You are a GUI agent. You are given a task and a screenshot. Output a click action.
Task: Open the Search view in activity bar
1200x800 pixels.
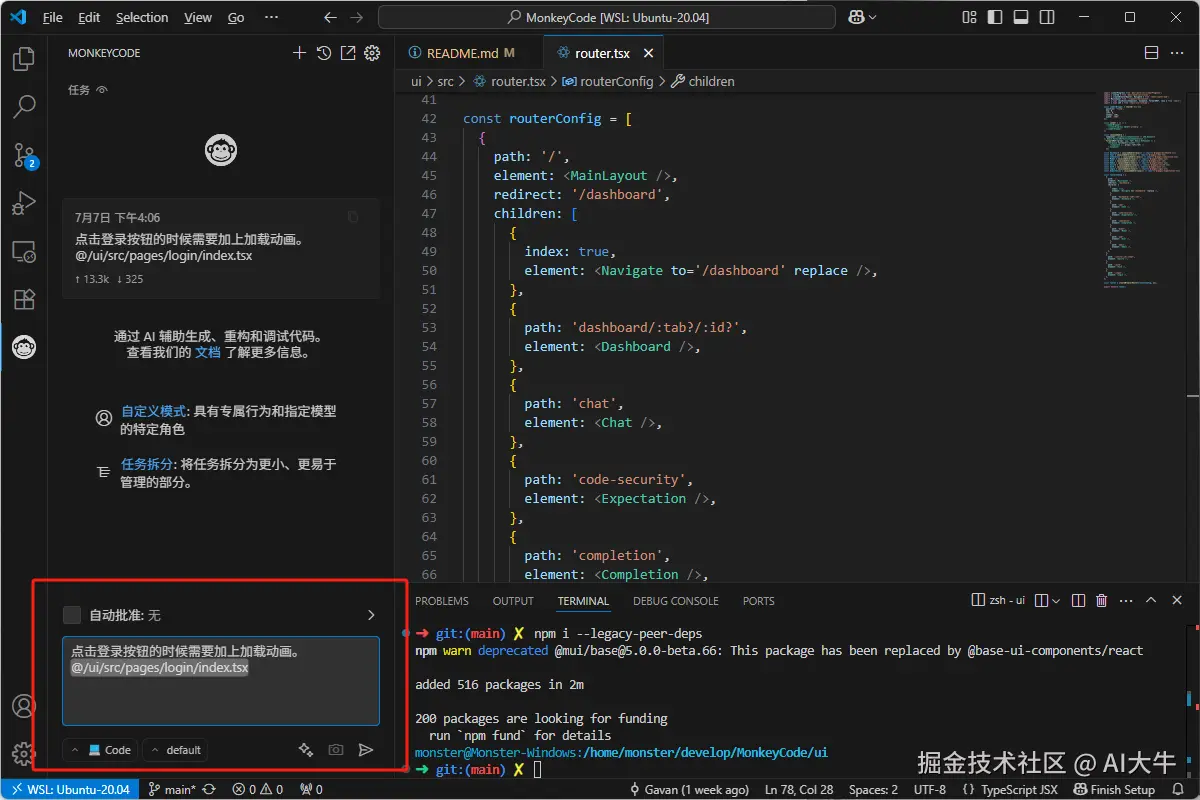pyautogui.click(x=24, y=106)
